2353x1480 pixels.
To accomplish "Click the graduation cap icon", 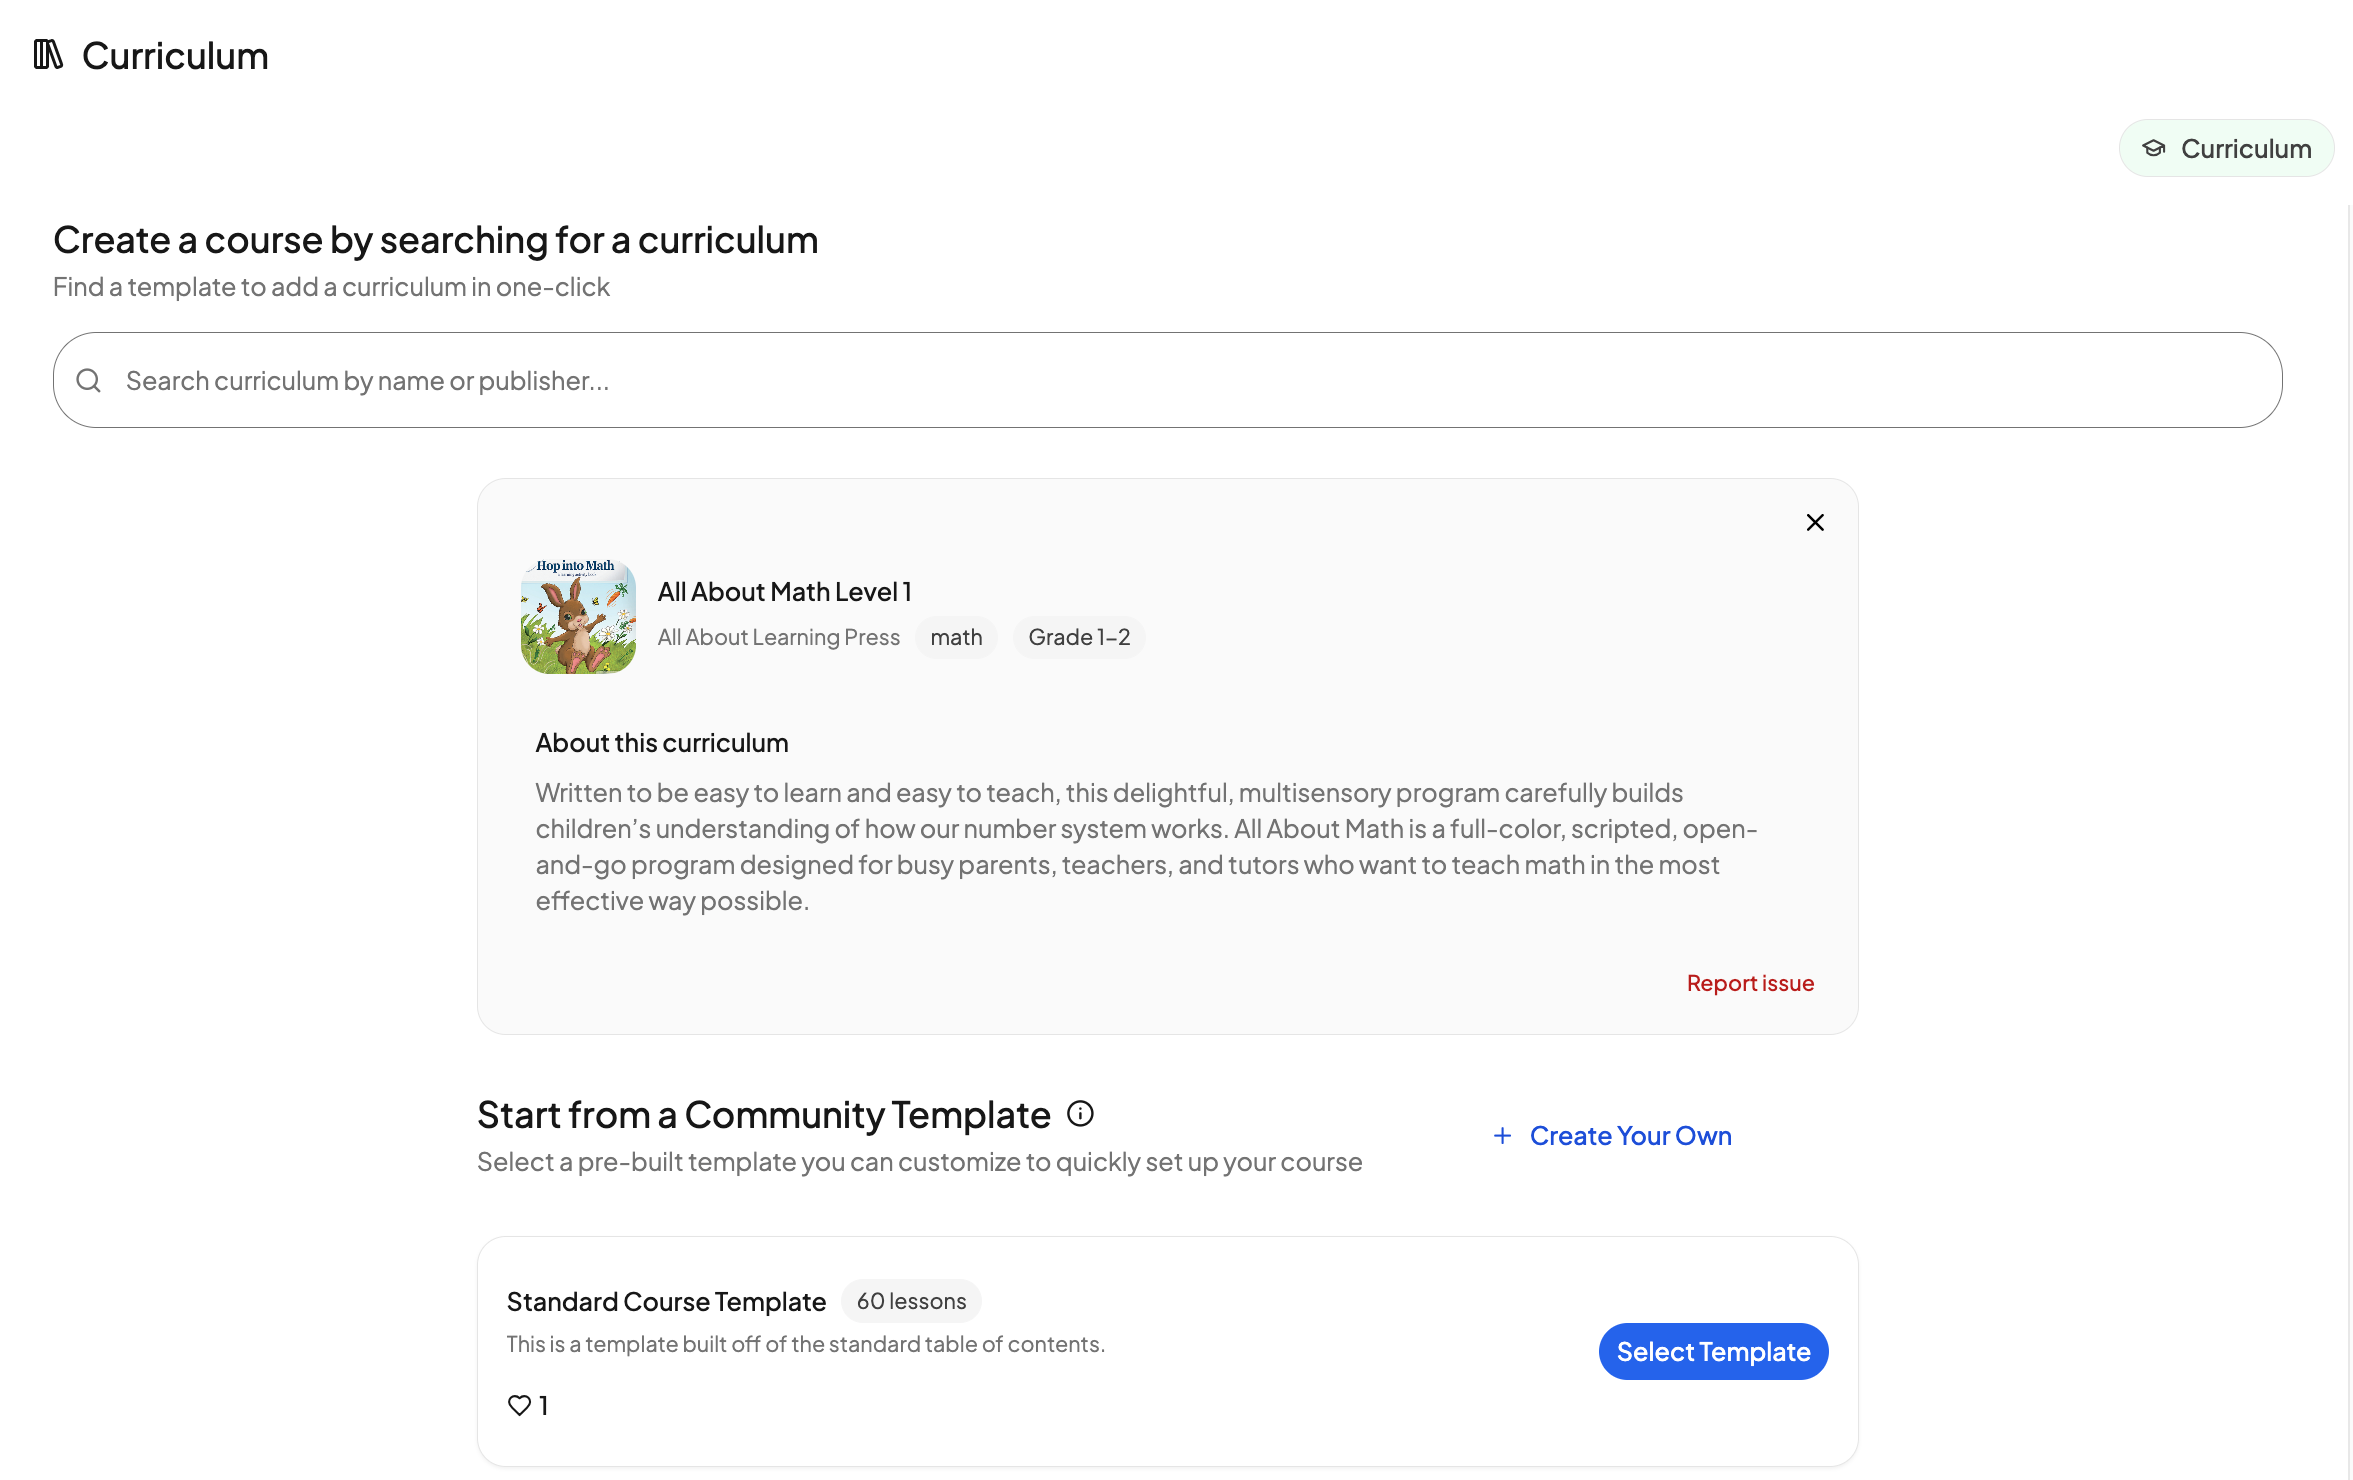I will pos(2153,149).
